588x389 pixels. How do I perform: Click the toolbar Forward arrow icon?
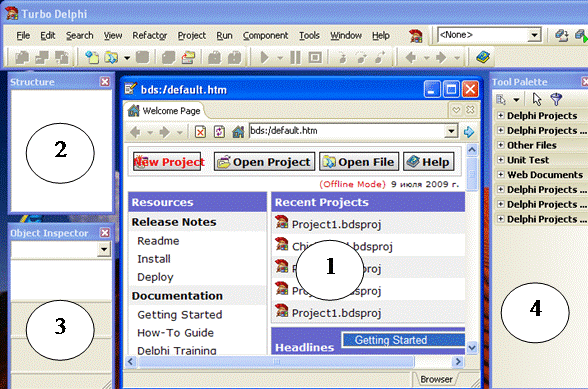pyautogui.click(x=441, y=58)
